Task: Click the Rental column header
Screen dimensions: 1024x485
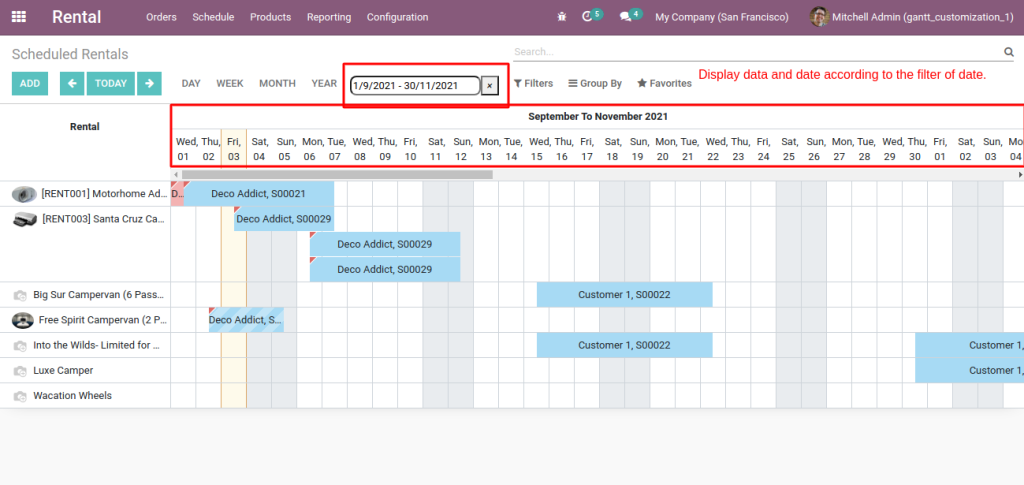Action: pos(85,127)
